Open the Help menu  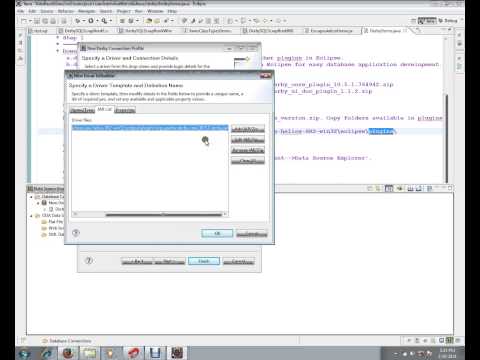pyautogui.click(x=172, y=11)
